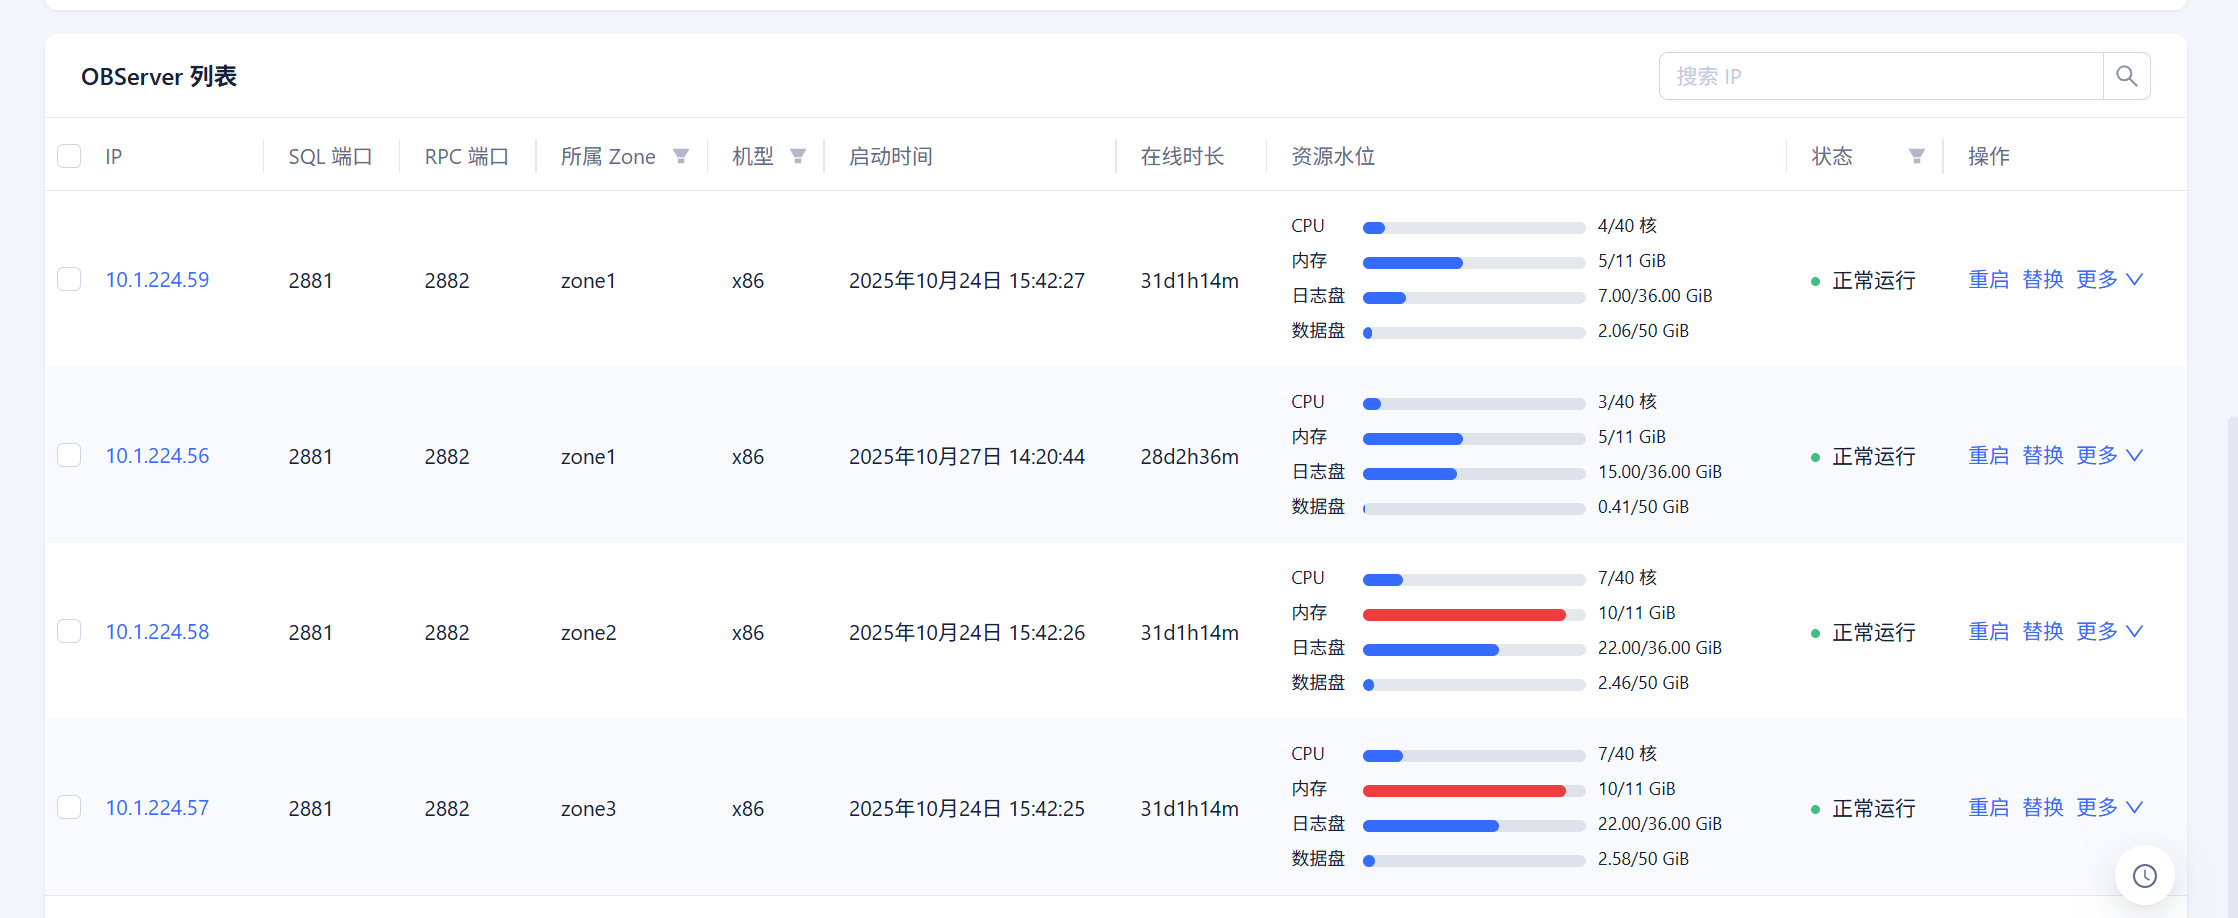The width and height of the screenshot is (2238, 918).
Task: Open server details link 10.1.224.56
Action: 158,455
